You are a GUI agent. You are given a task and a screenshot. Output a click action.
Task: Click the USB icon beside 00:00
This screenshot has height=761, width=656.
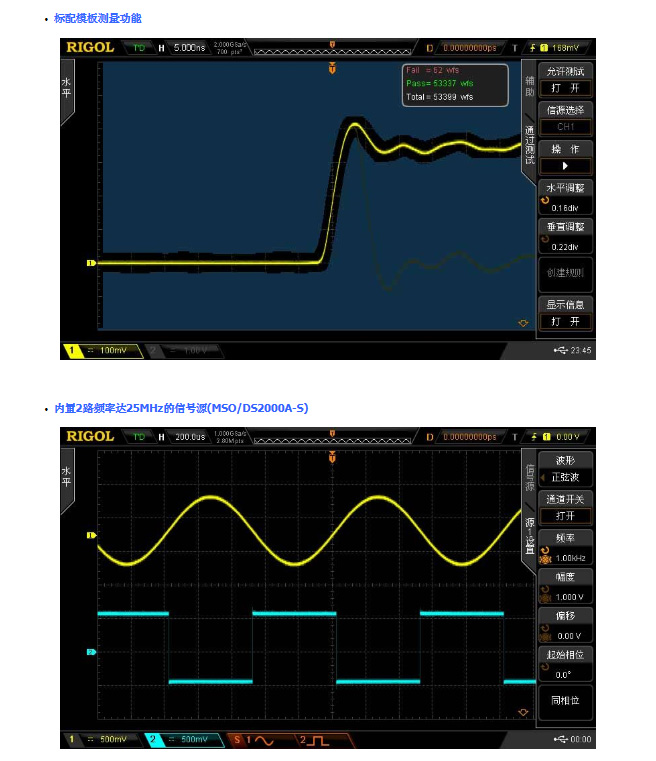point(558,740)
